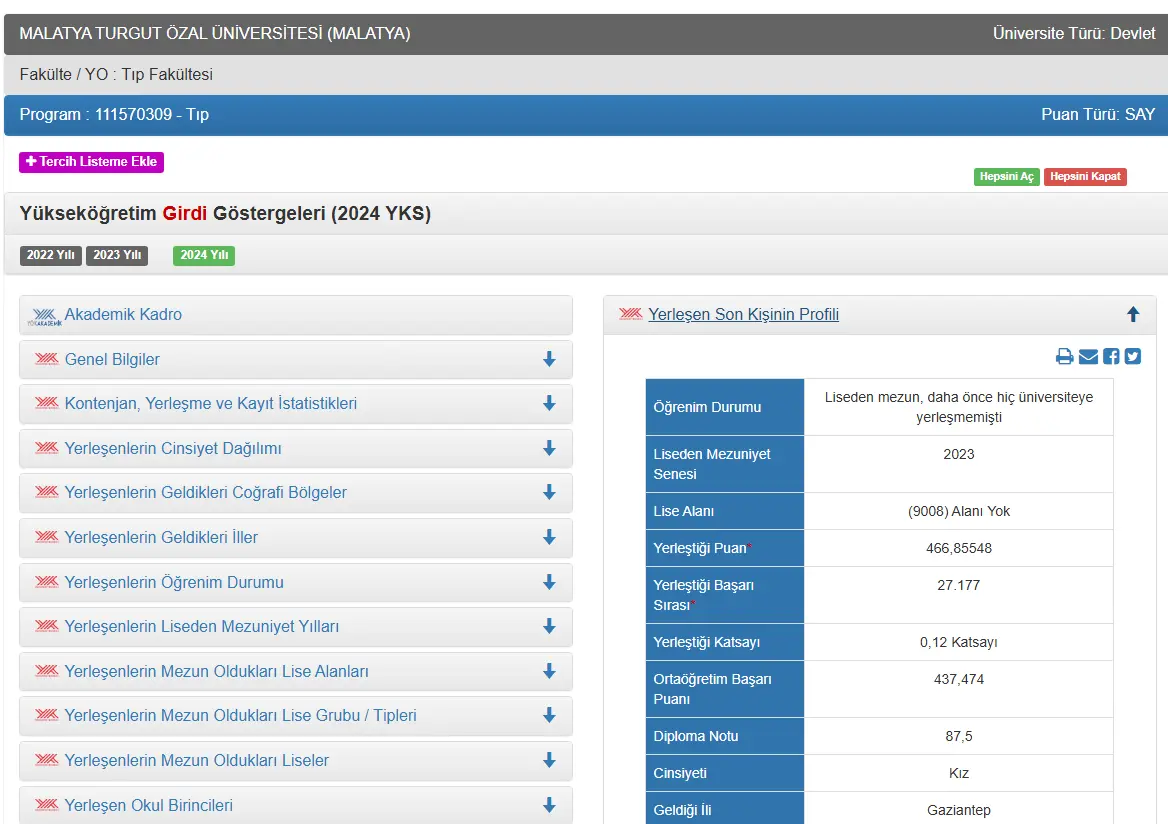This screenshot has width=1168, height=824.
Task: Click YÖK logo beside Yerleşen Son Kişinin Profili
Action: [x=630, y=314]
